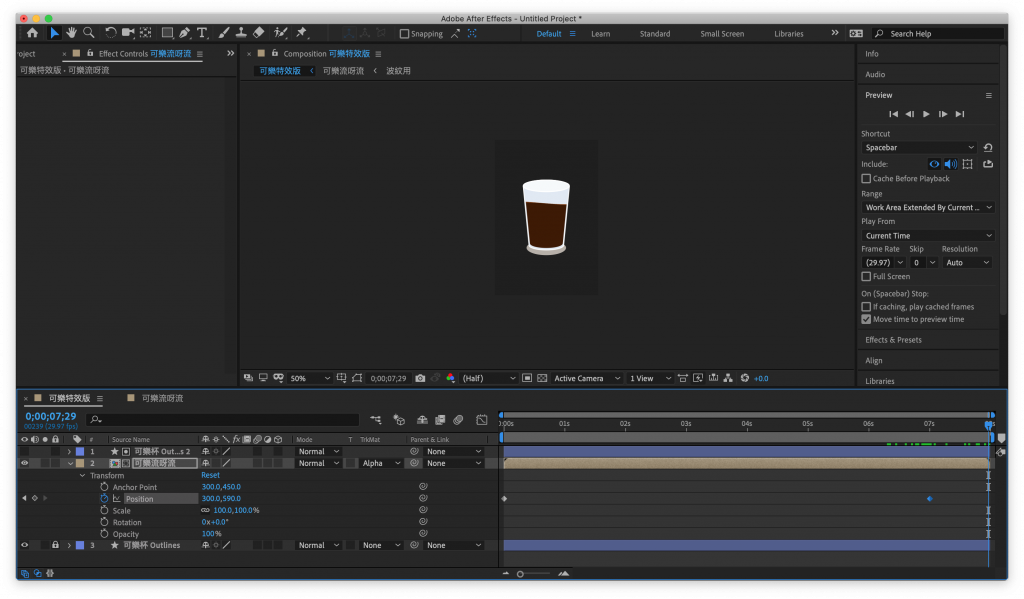Select the Zoom magnifier tool
The width and height of the screenshot is (1024, 599).
(89, 33)
